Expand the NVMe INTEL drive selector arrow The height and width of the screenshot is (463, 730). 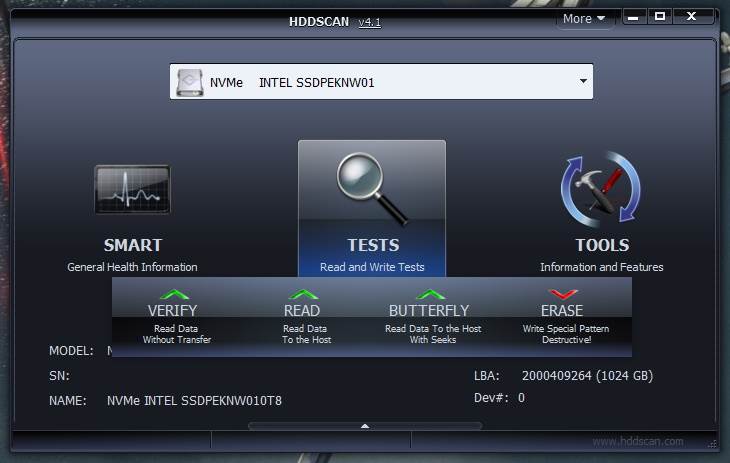tap(578, 82)
